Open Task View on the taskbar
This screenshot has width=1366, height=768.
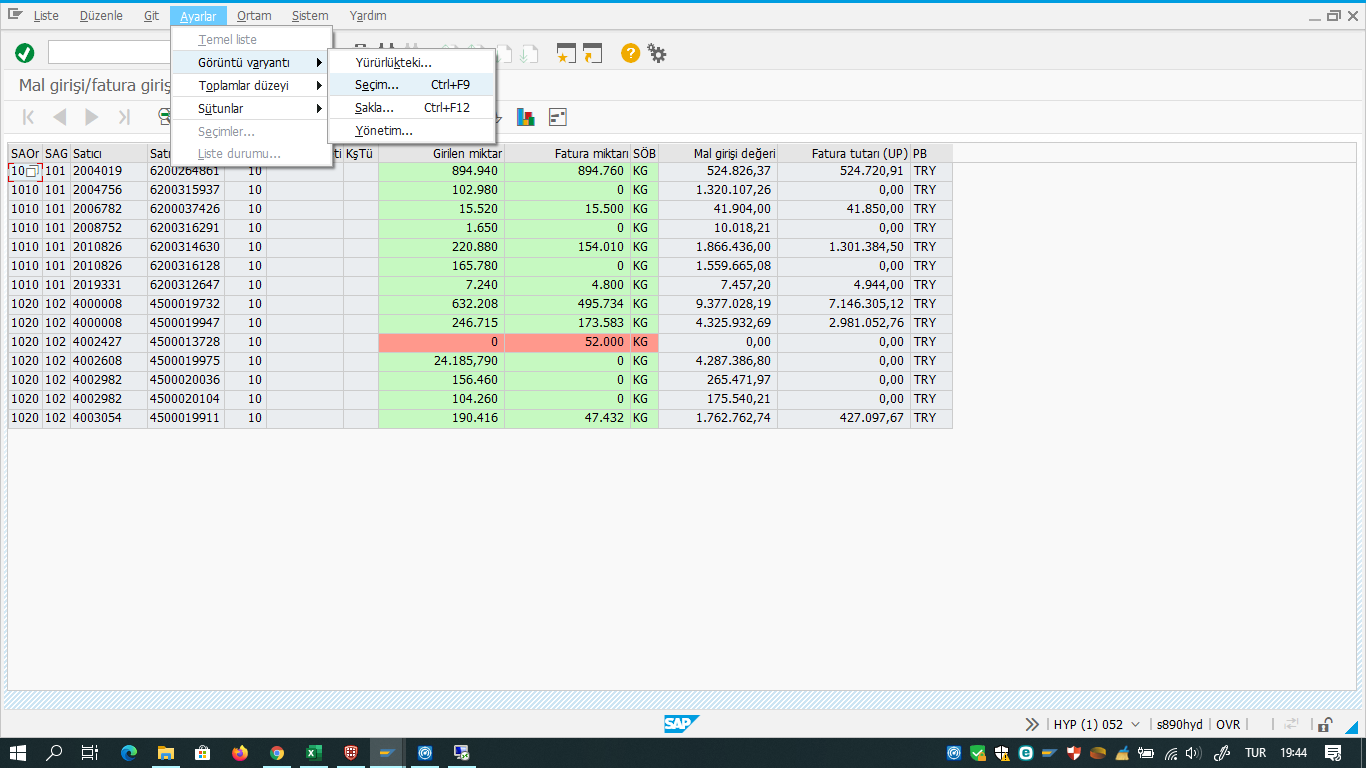click(x=90, y=753)
